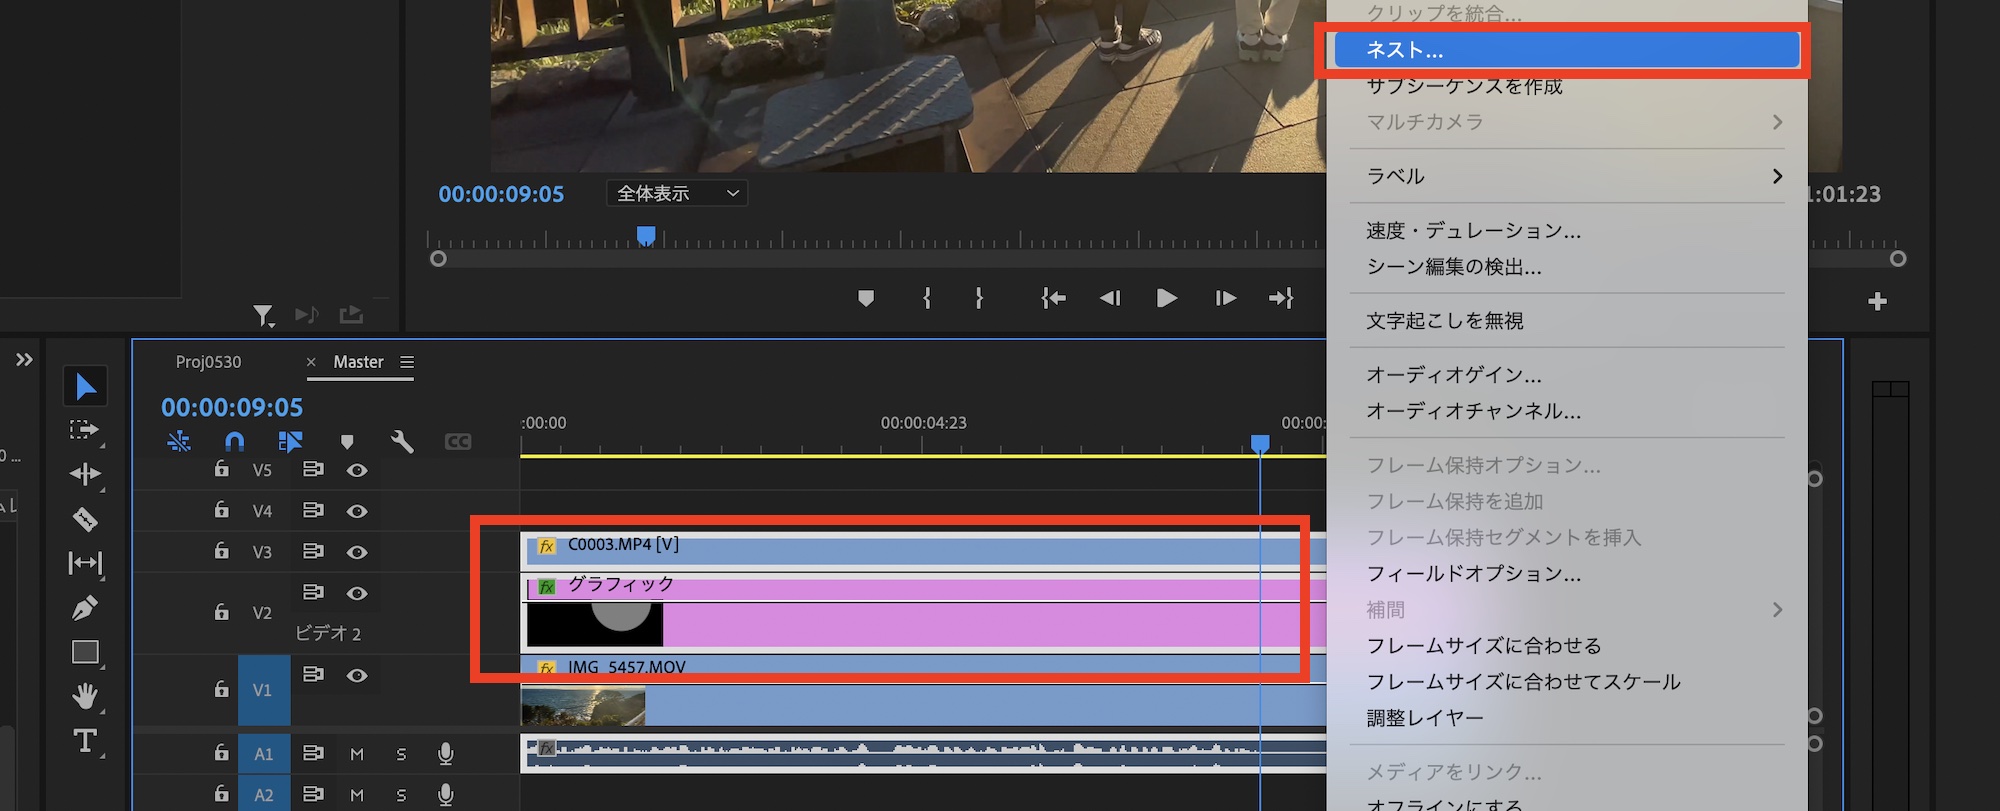Select the Hand tool
2000x811 pixels.
(85, 695)
